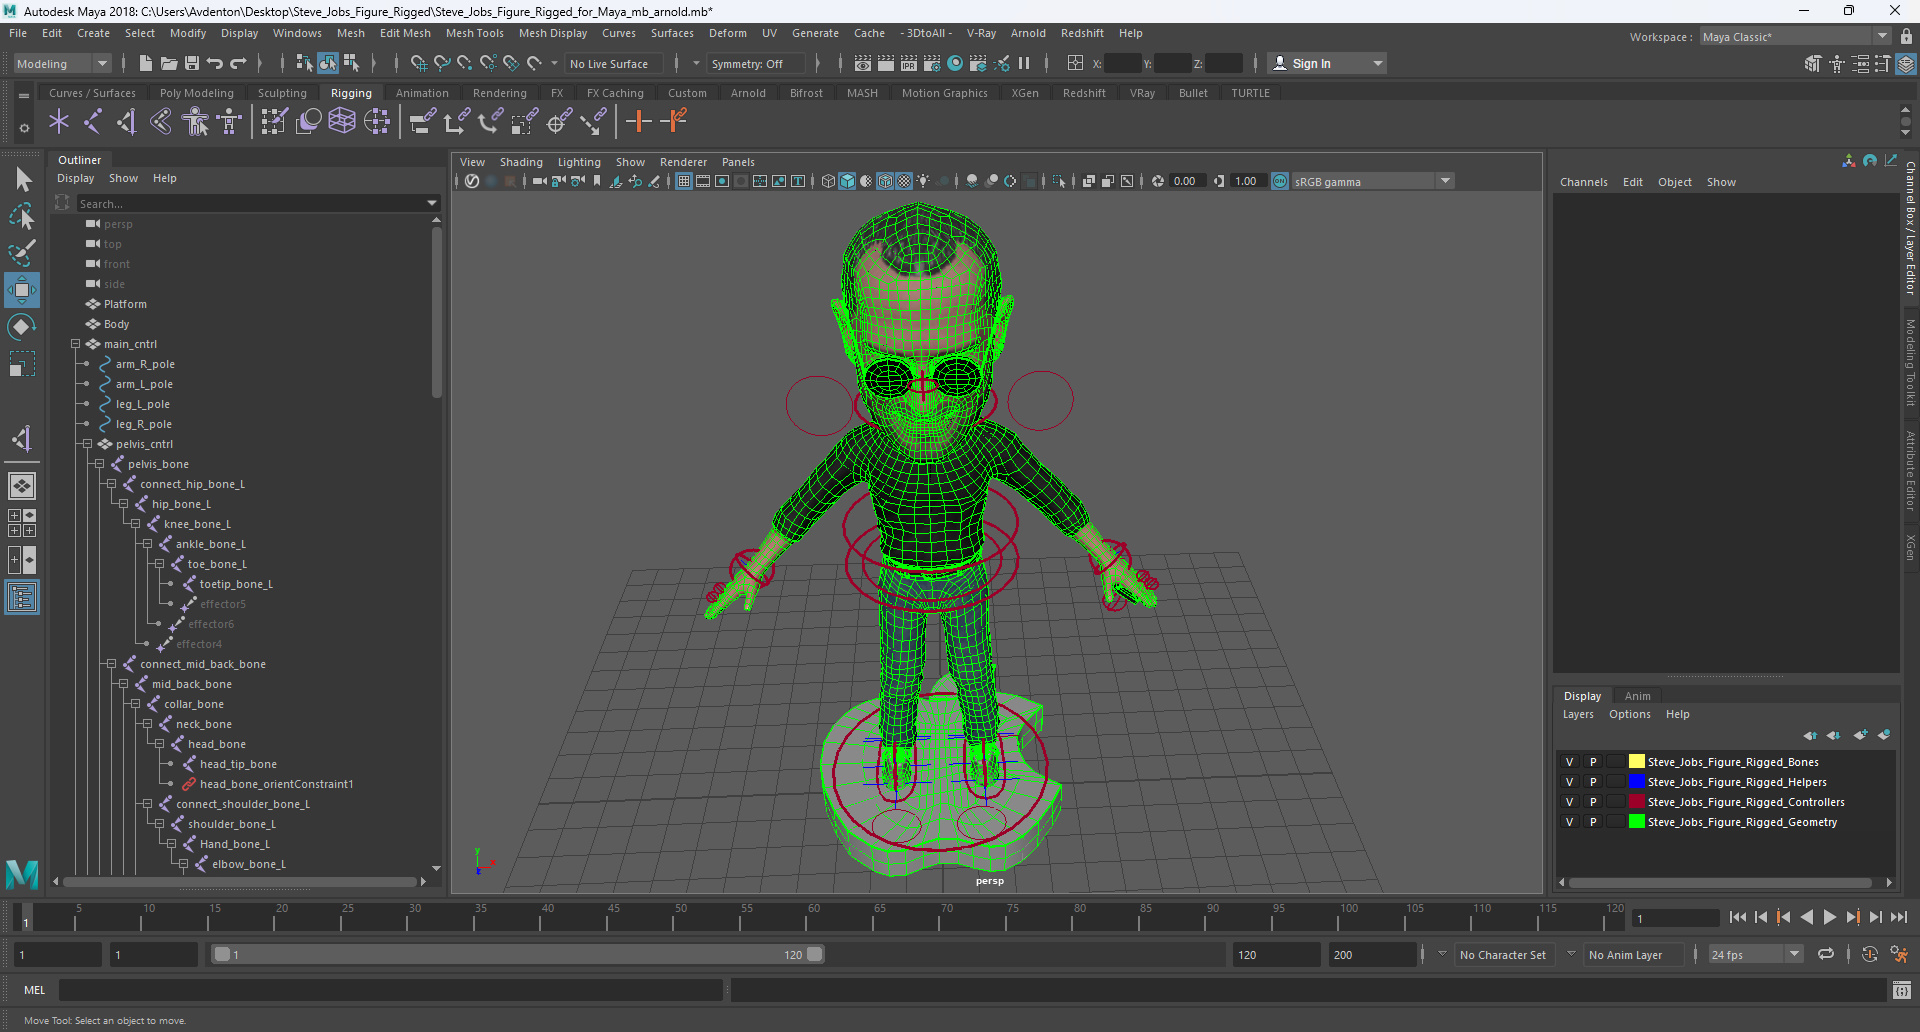Screen dimensions: 1920x1032
Task: Toggle playback P of Steve_Jobs_Figure_Rigged_Geometry layer
Action: (1593, 822)
